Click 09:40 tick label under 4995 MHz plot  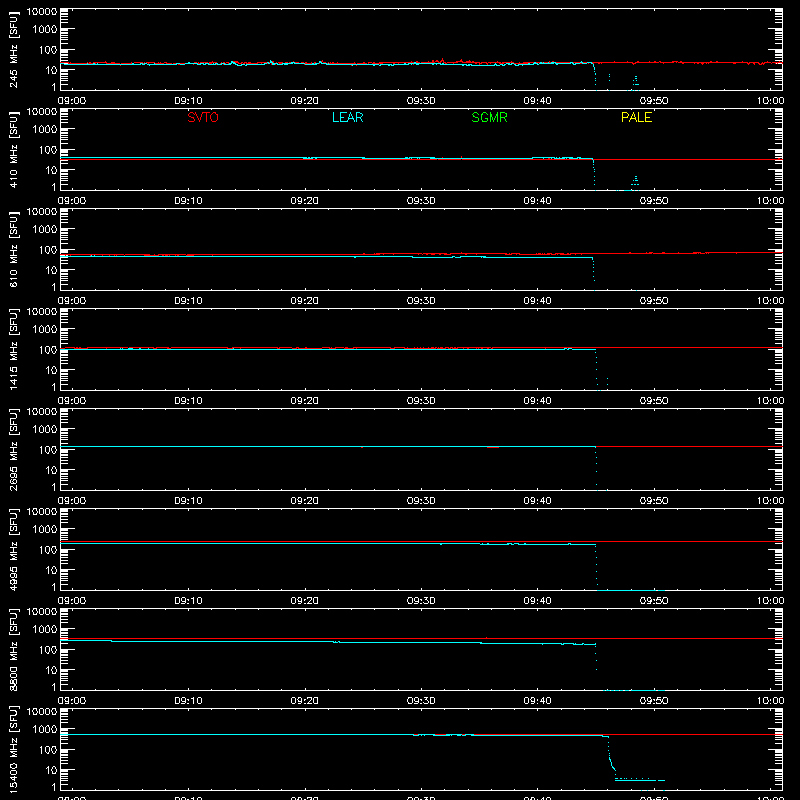(x=537, y=601)
